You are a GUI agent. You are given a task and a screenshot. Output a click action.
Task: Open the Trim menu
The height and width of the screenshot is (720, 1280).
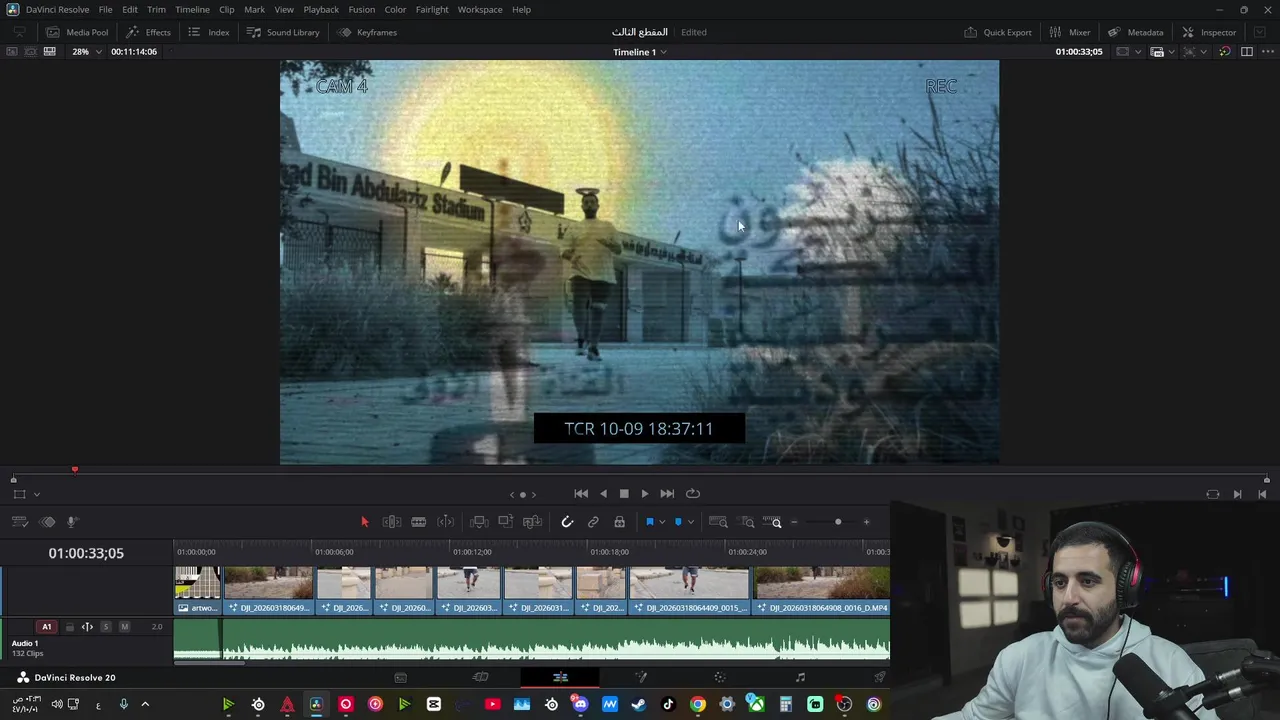156,9
